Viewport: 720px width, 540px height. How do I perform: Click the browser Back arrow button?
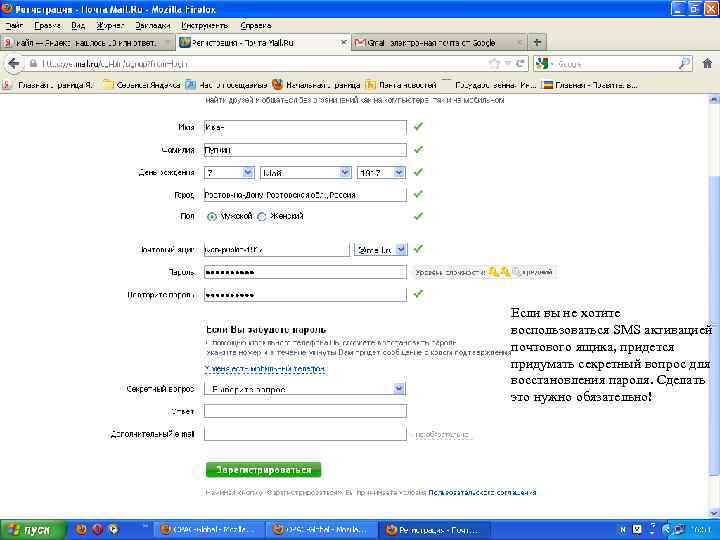(13, 63)
